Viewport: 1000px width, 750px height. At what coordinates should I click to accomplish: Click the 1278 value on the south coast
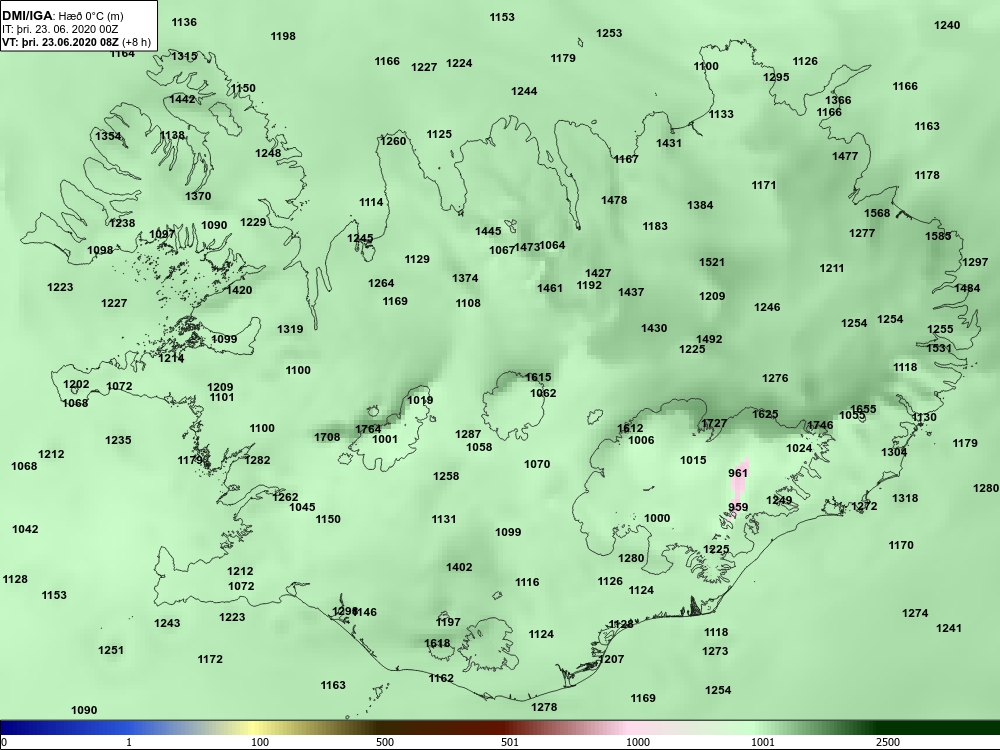tap(544, 707)
